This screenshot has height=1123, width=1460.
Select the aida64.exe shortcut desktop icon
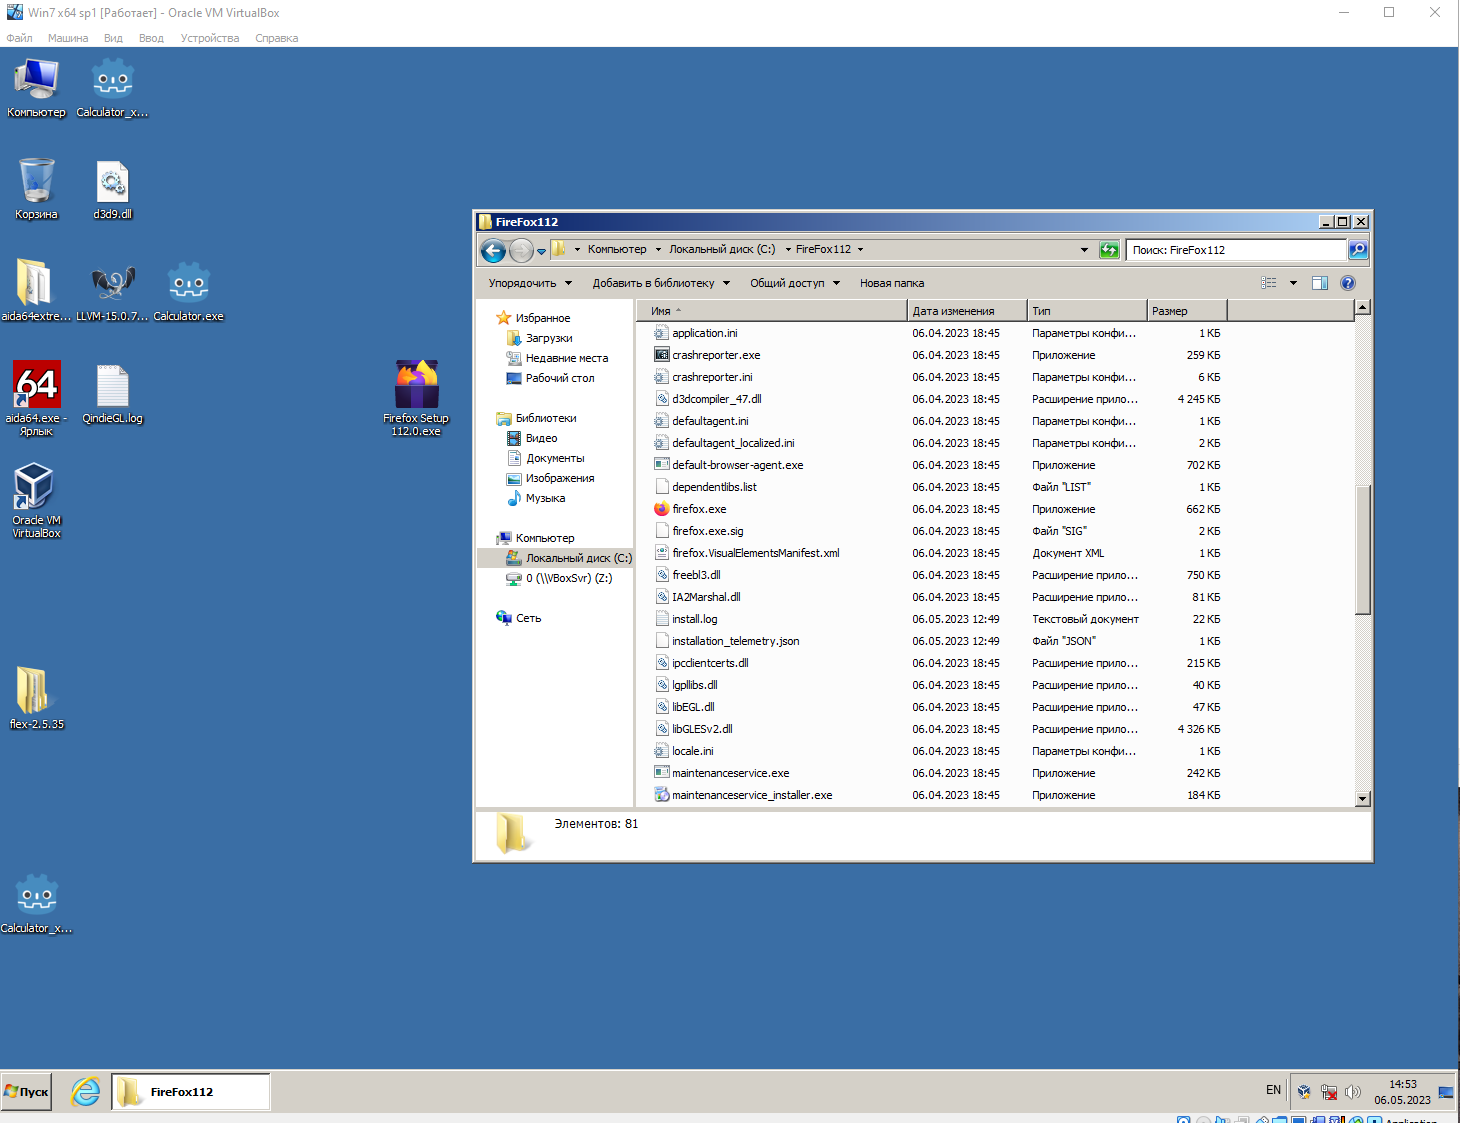[x=36, y=398]
